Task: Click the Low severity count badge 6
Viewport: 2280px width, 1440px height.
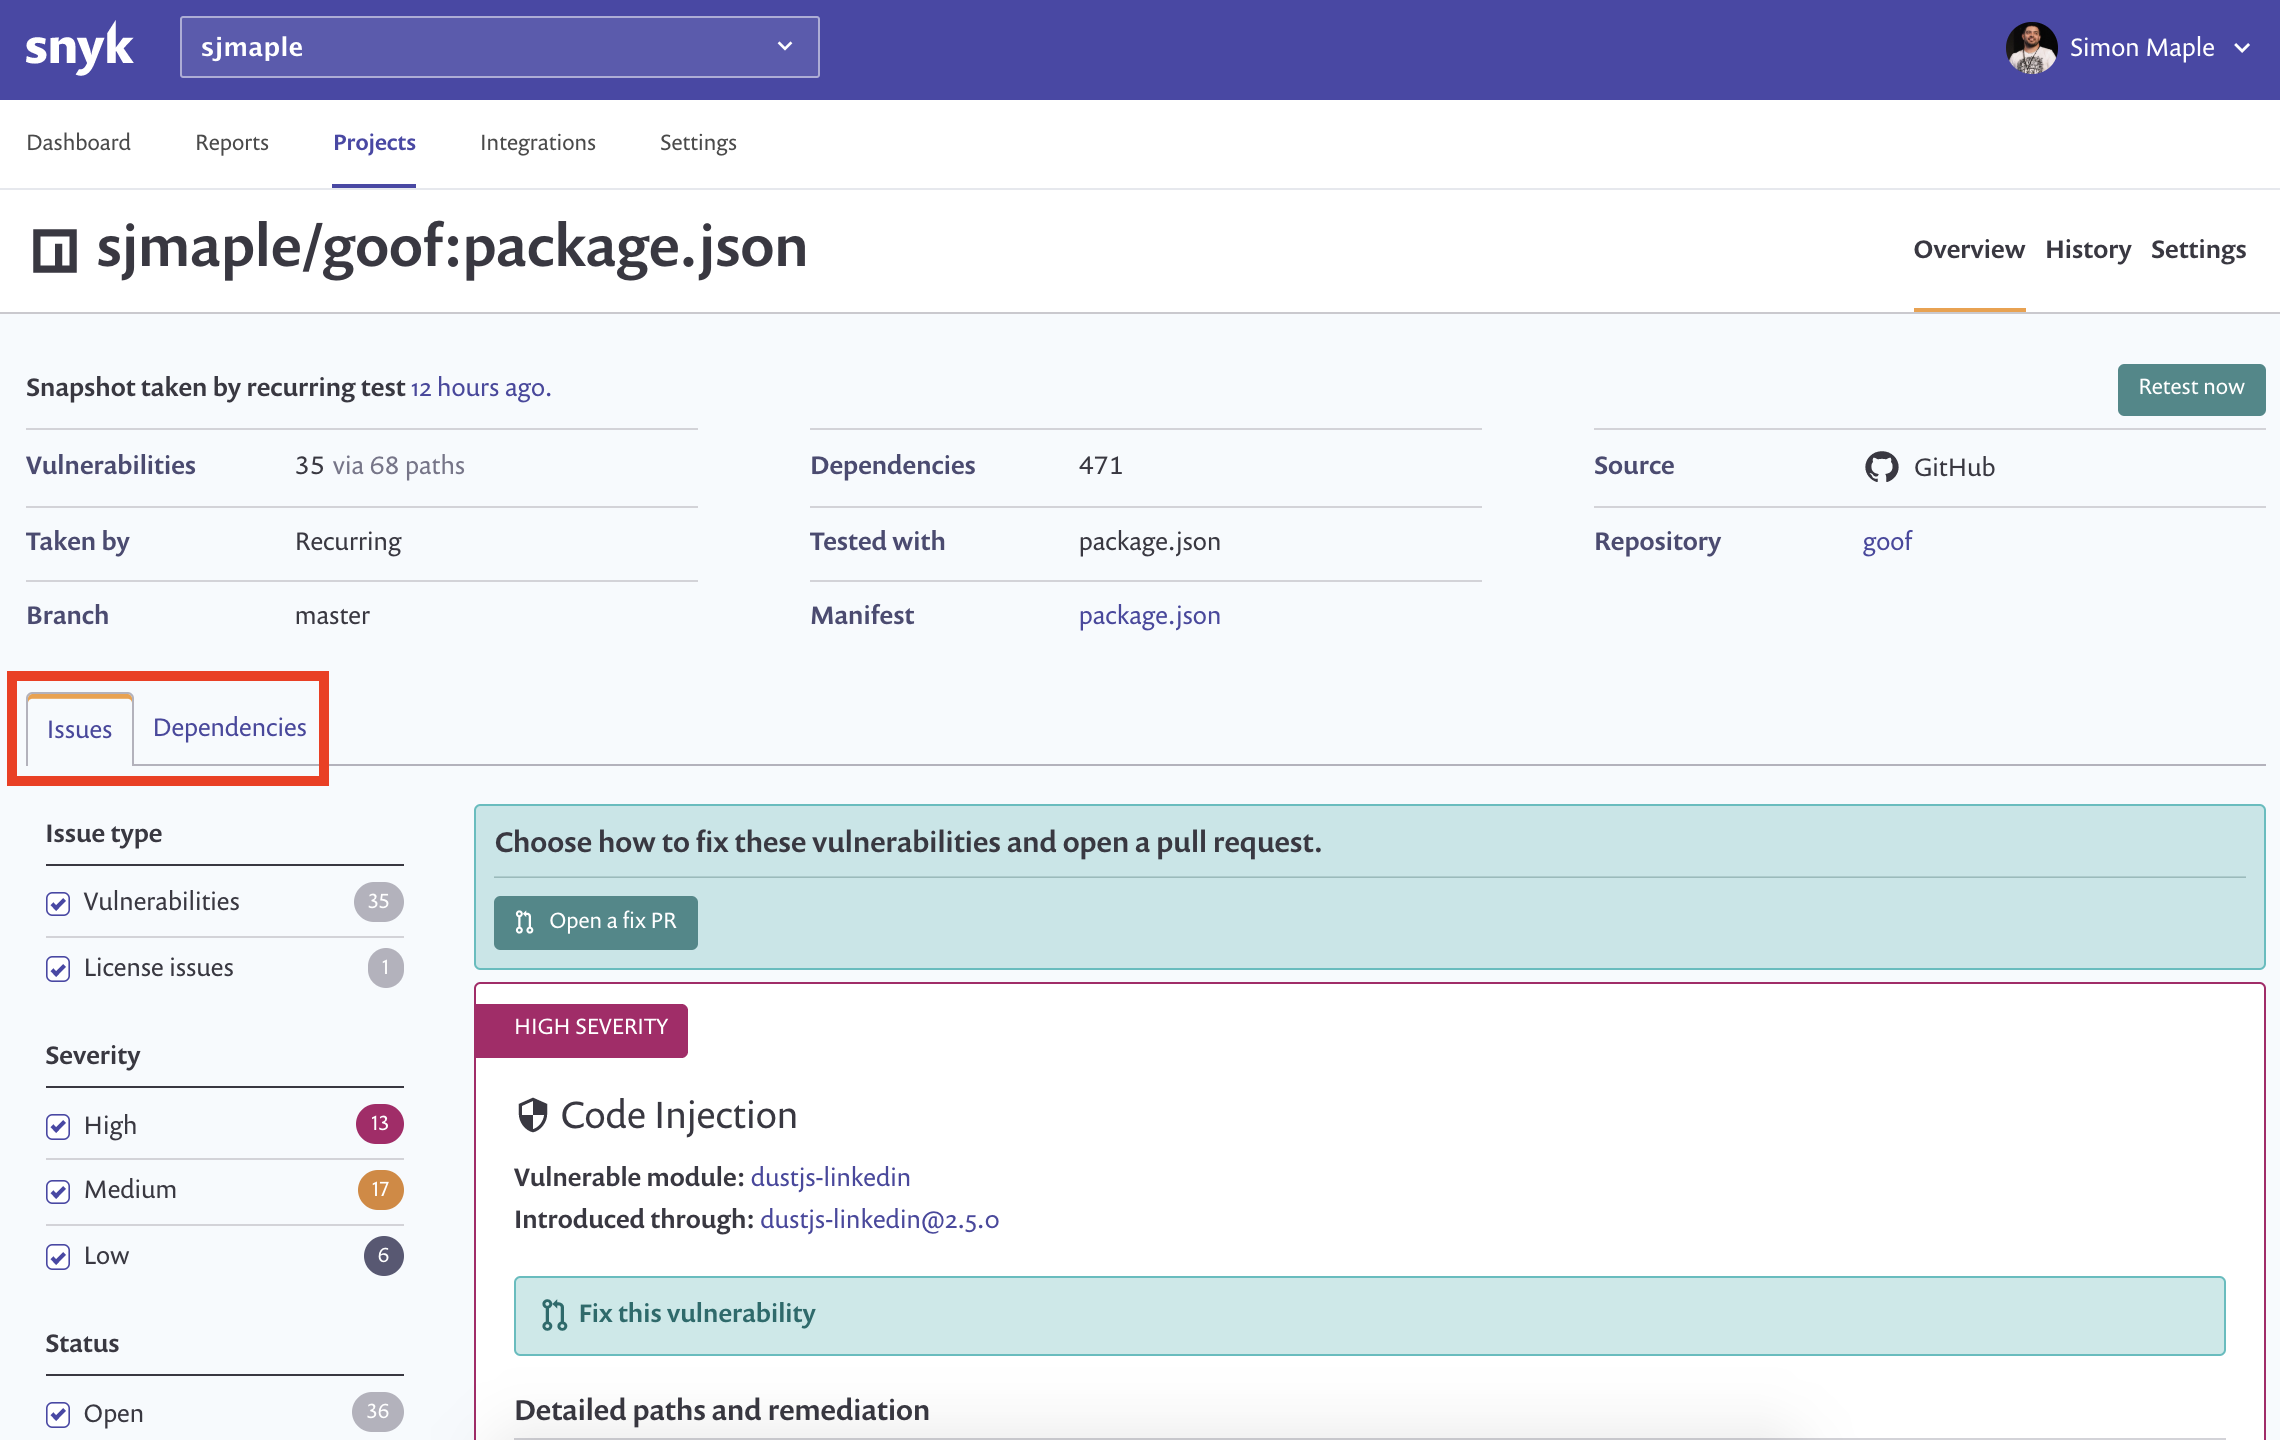Action: click(x=383, y=1256)
